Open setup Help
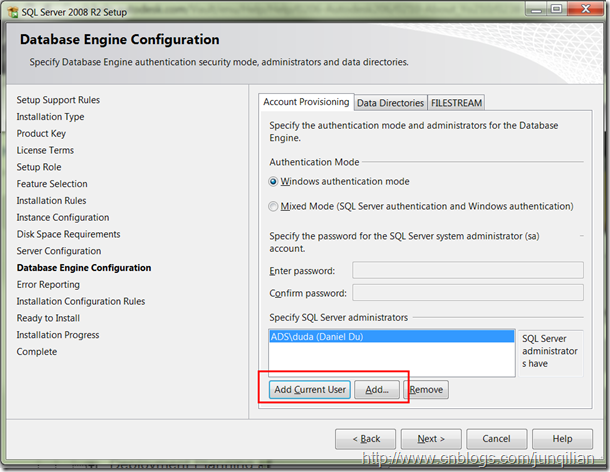Image resolution: width=610 pixels, height=472 pixels. pyautogui.click(x=562, y=439)
